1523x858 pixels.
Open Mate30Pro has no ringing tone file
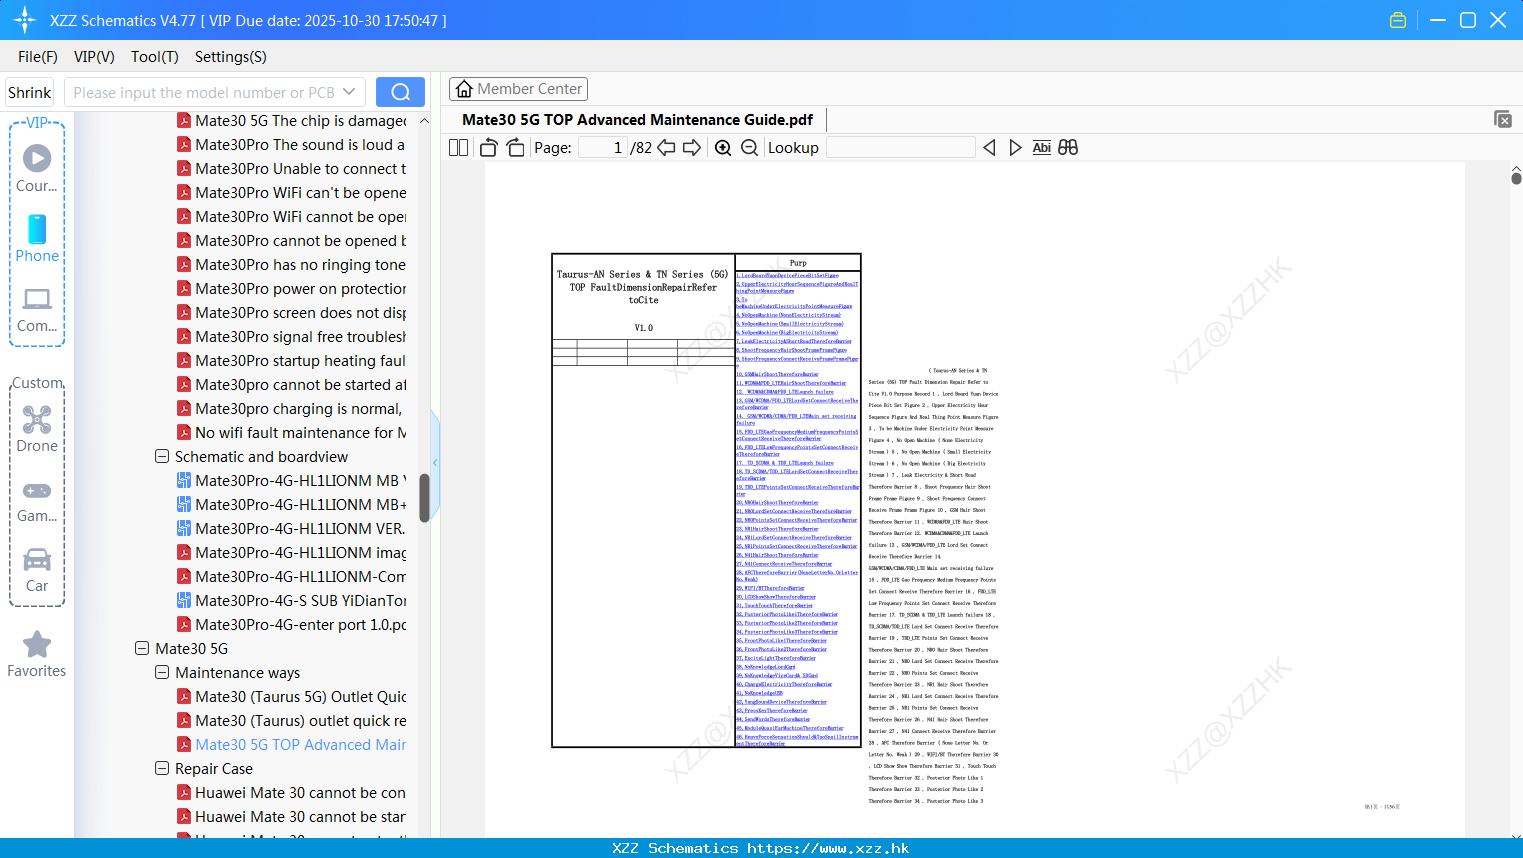[x=292, y=265]
